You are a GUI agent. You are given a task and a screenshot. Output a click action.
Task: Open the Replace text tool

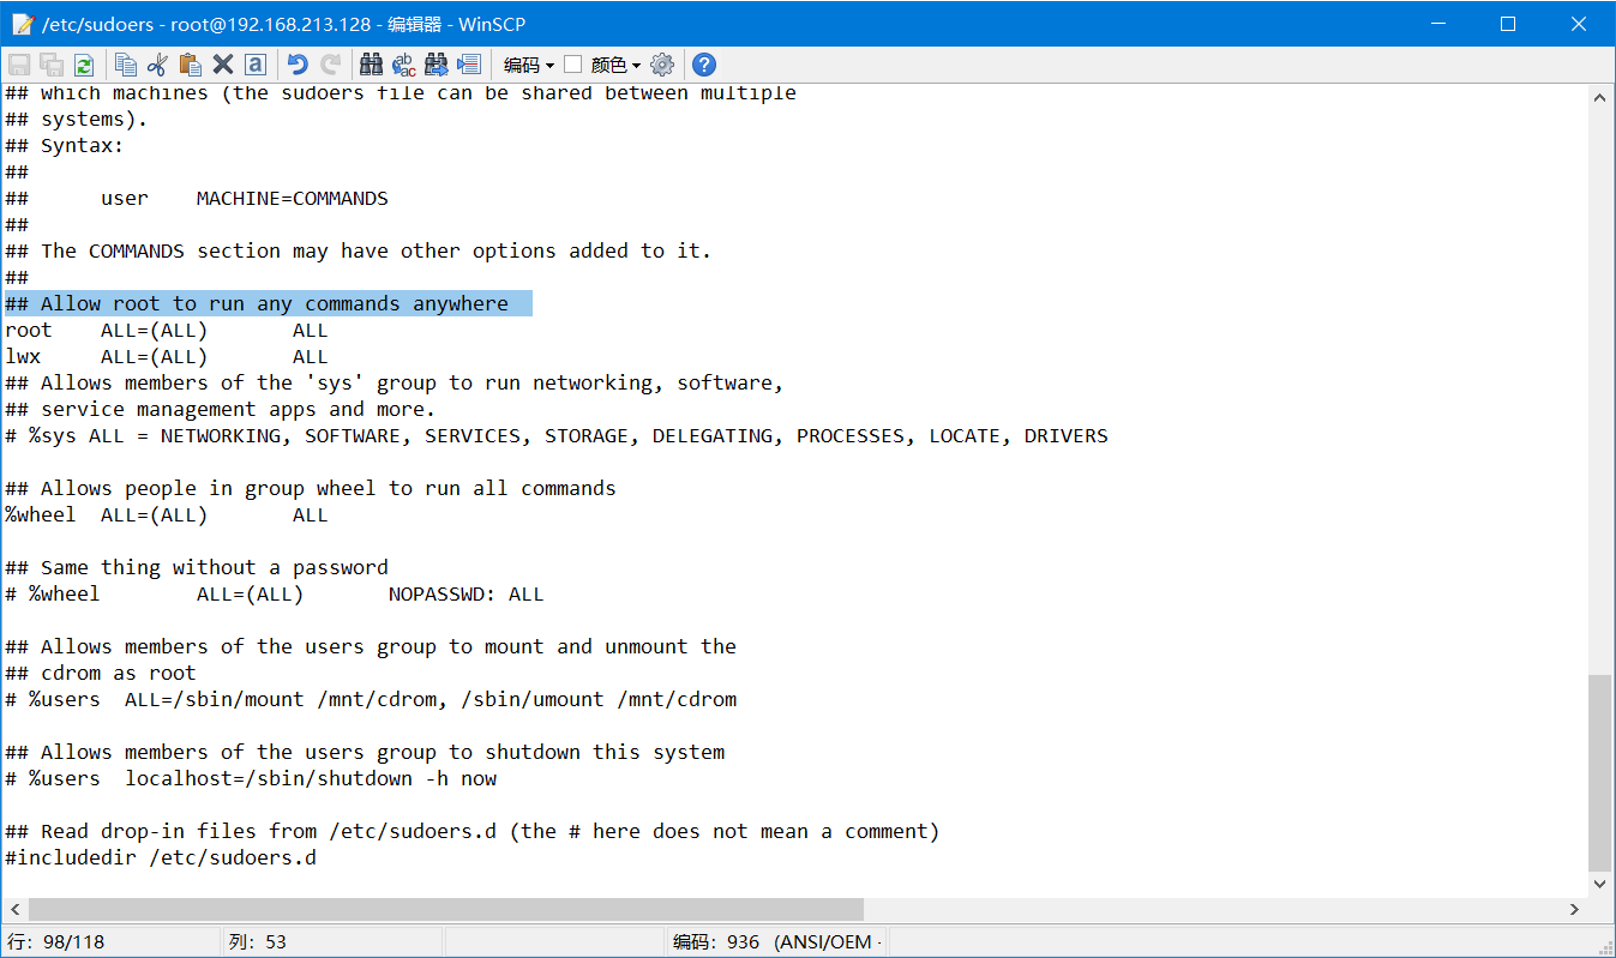404,65
